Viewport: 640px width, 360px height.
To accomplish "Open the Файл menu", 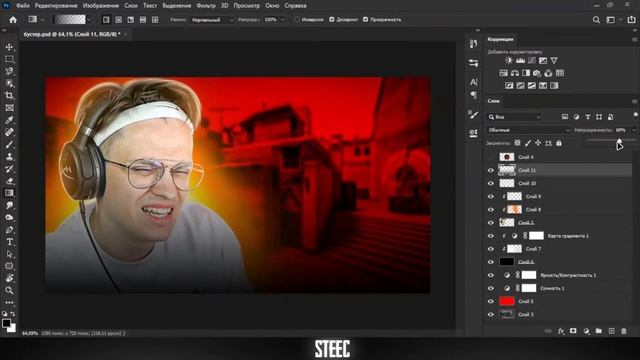I will pos(22,6).
